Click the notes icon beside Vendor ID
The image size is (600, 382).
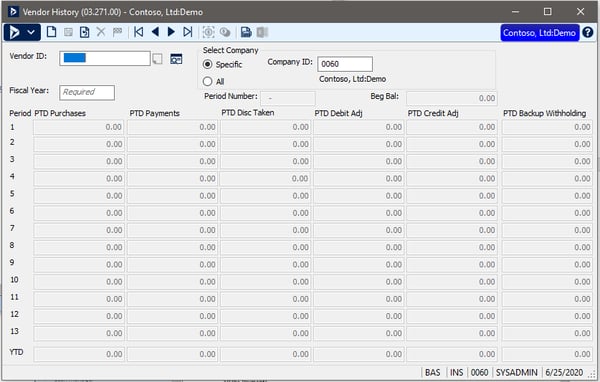pos(157,59)
